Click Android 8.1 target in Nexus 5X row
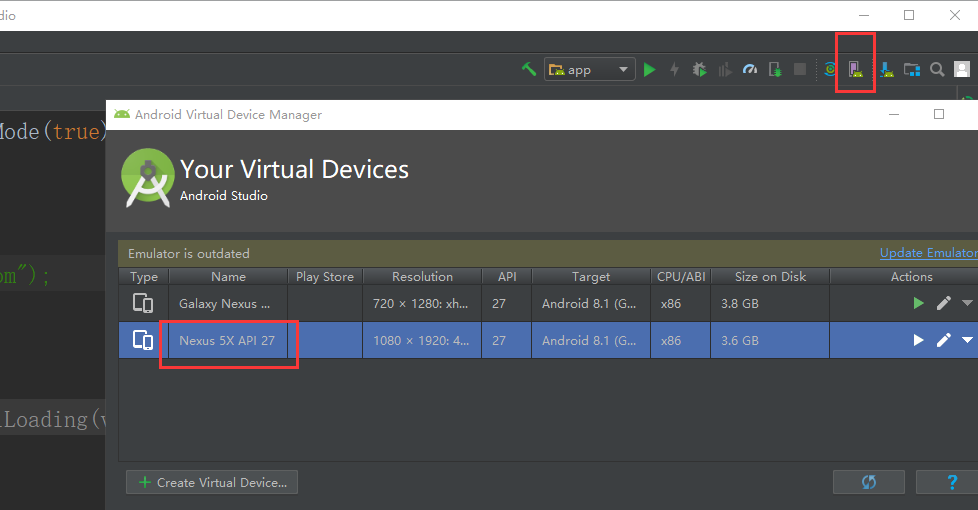The height and width of the screenshot is (510, 978). tap(589, 340)
